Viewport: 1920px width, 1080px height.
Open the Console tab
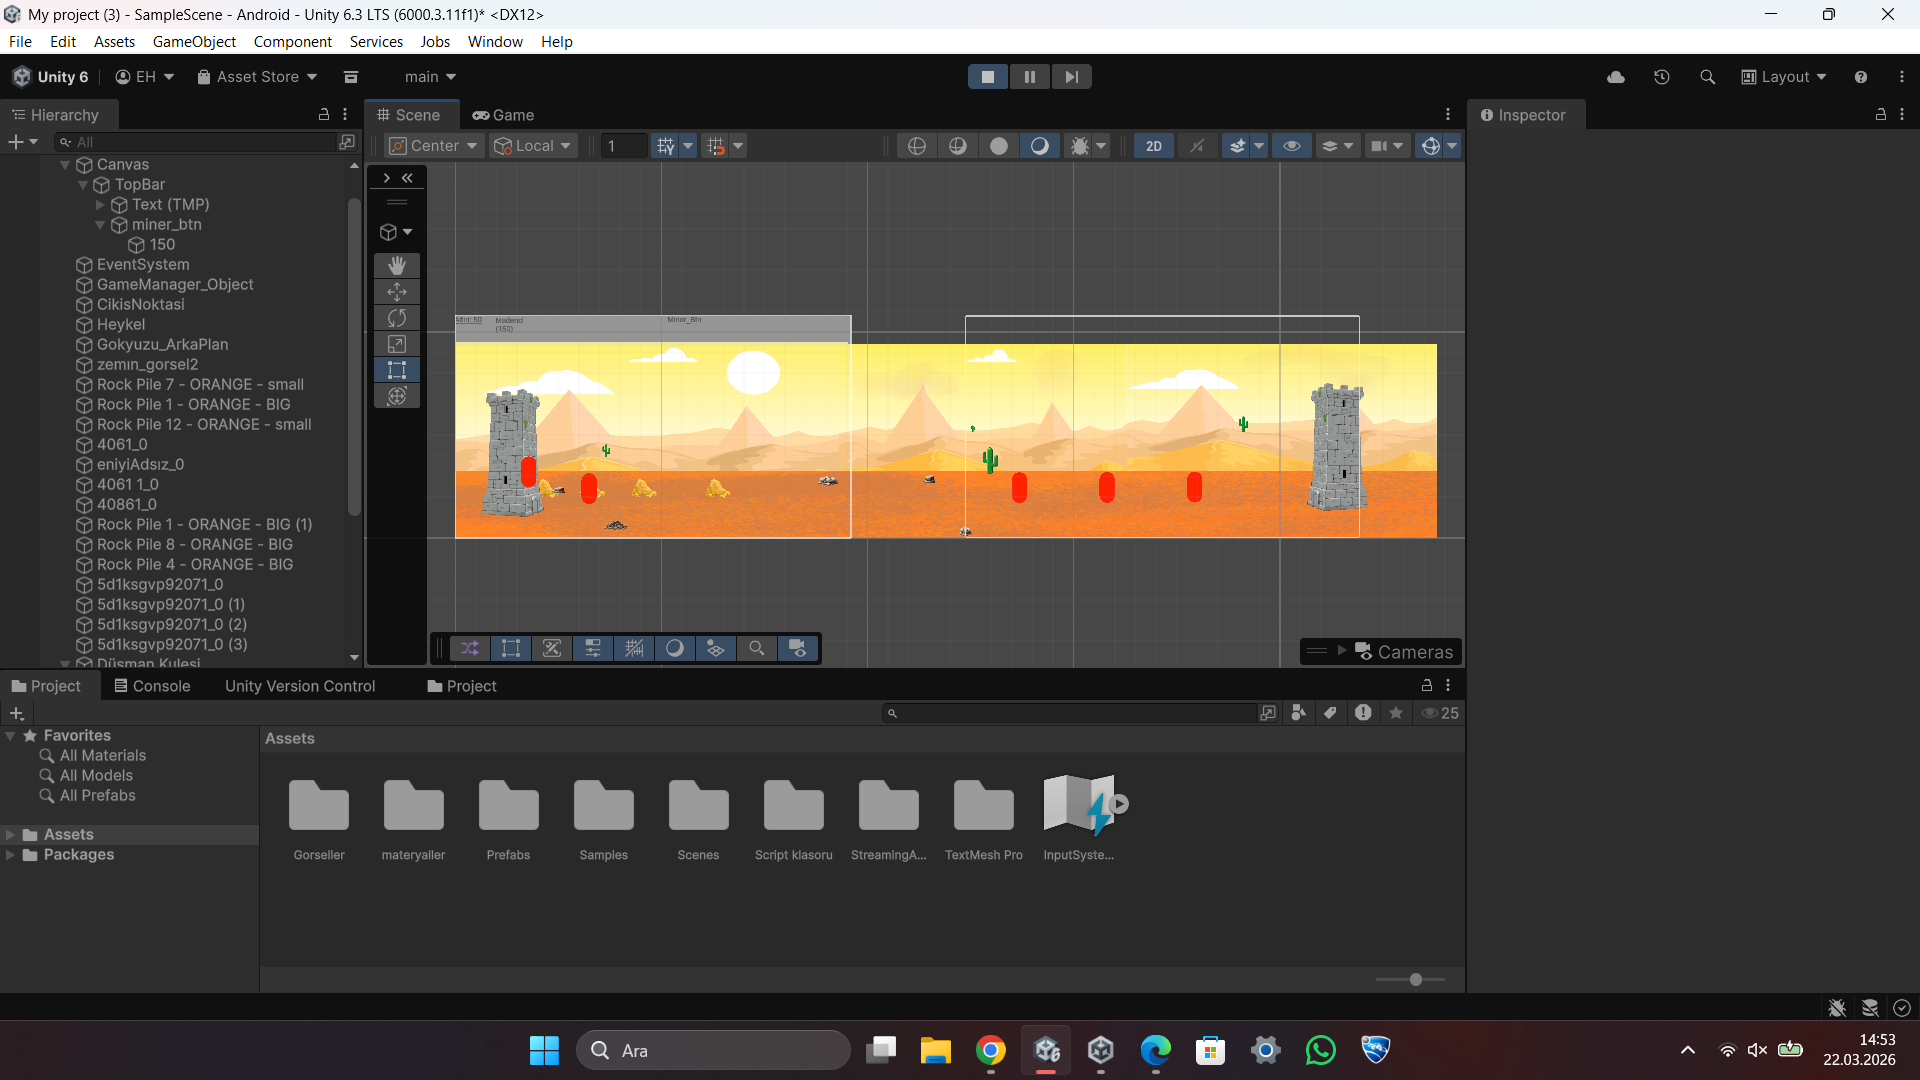click(x=152, y=686)
